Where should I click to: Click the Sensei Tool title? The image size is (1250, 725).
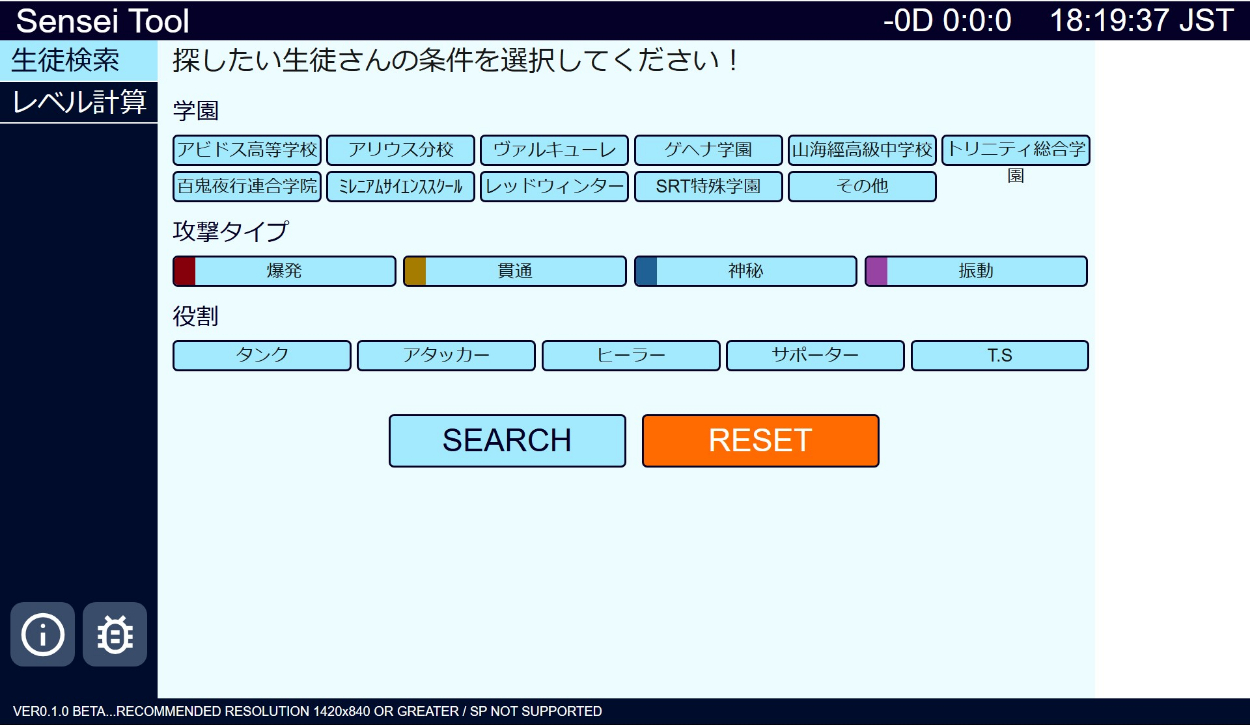(103, 21)
